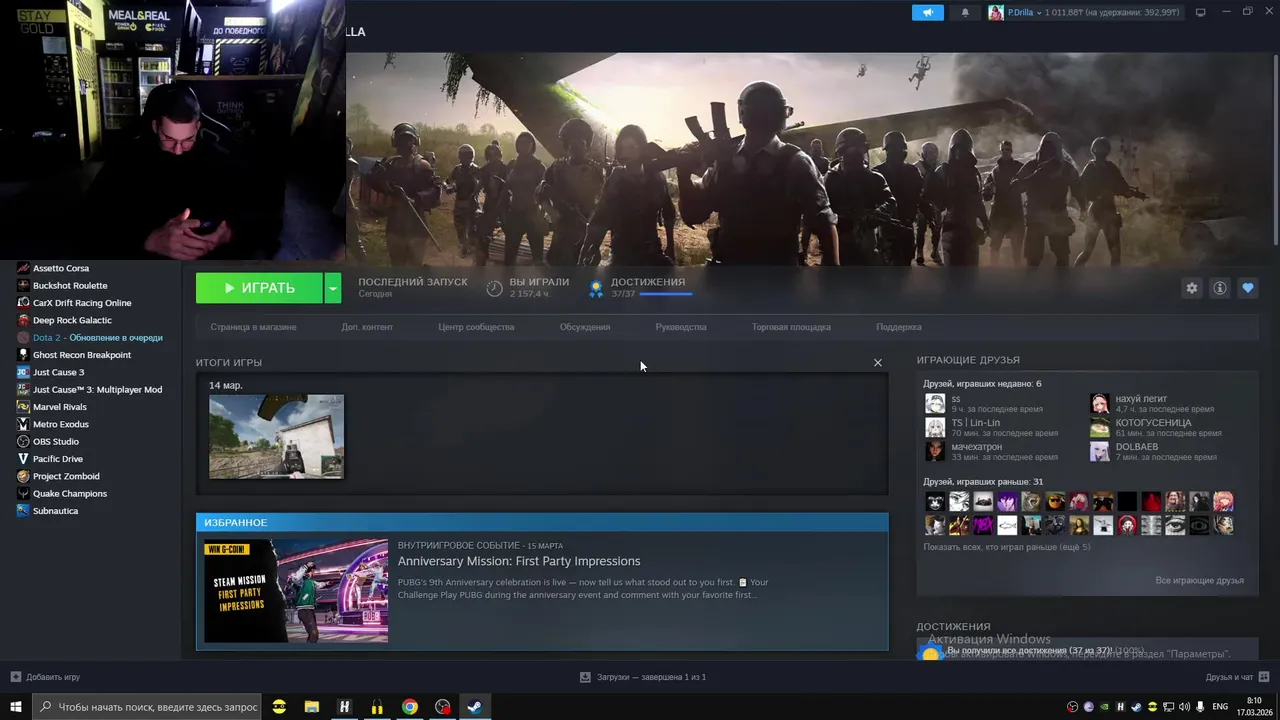Click the achievements 37/37 progress bar
Screen dimensions: 1280x720
(665, 294)
